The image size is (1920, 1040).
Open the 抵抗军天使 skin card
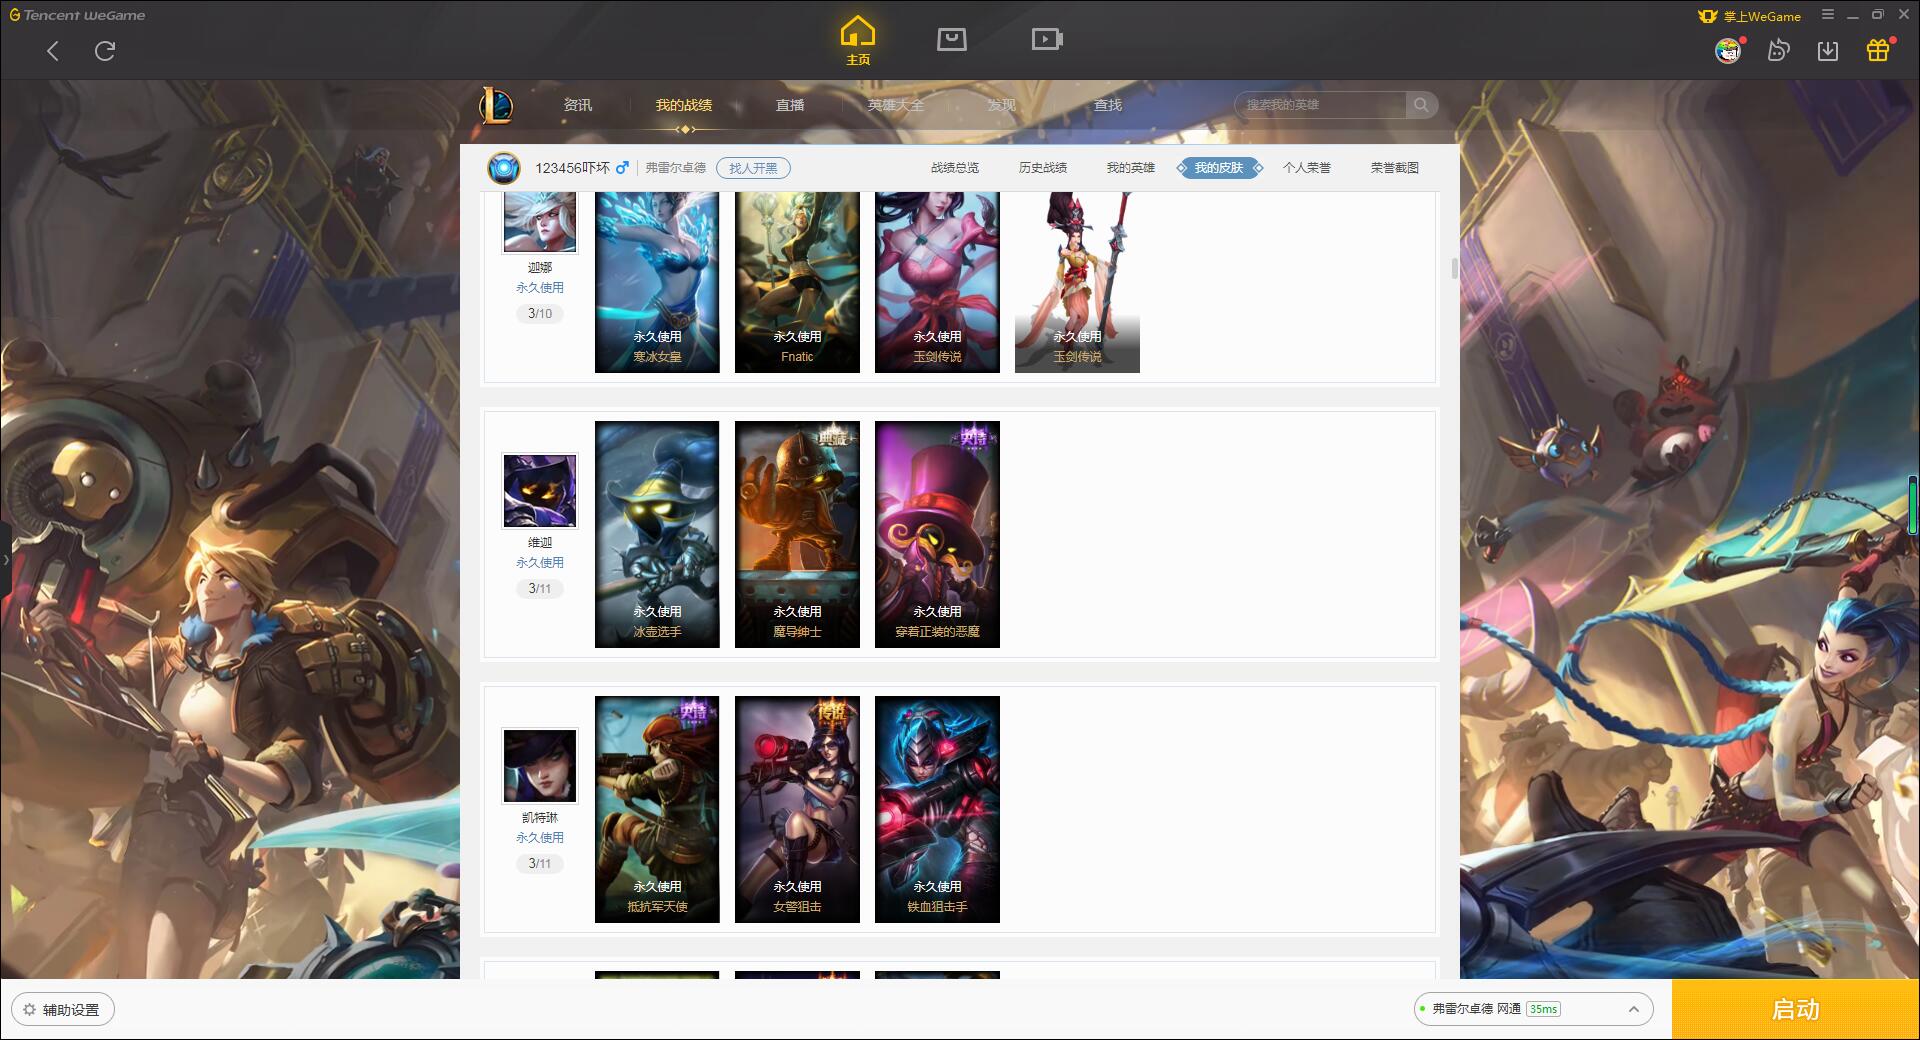pyautogui.click(x=657, y=809)
